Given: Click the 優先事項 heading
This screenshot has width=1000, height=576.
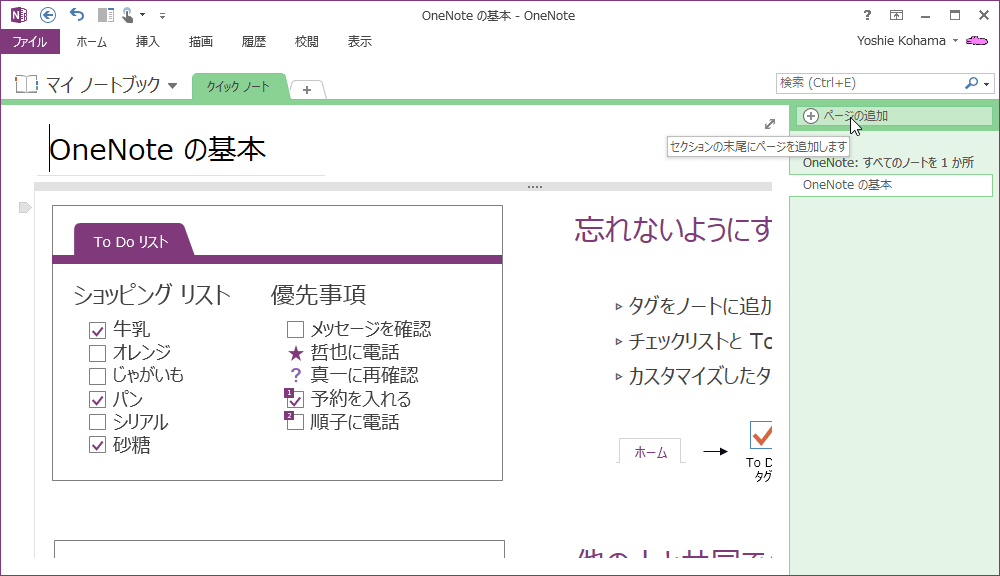Looking at the screenshot, I should pos(318,295).
